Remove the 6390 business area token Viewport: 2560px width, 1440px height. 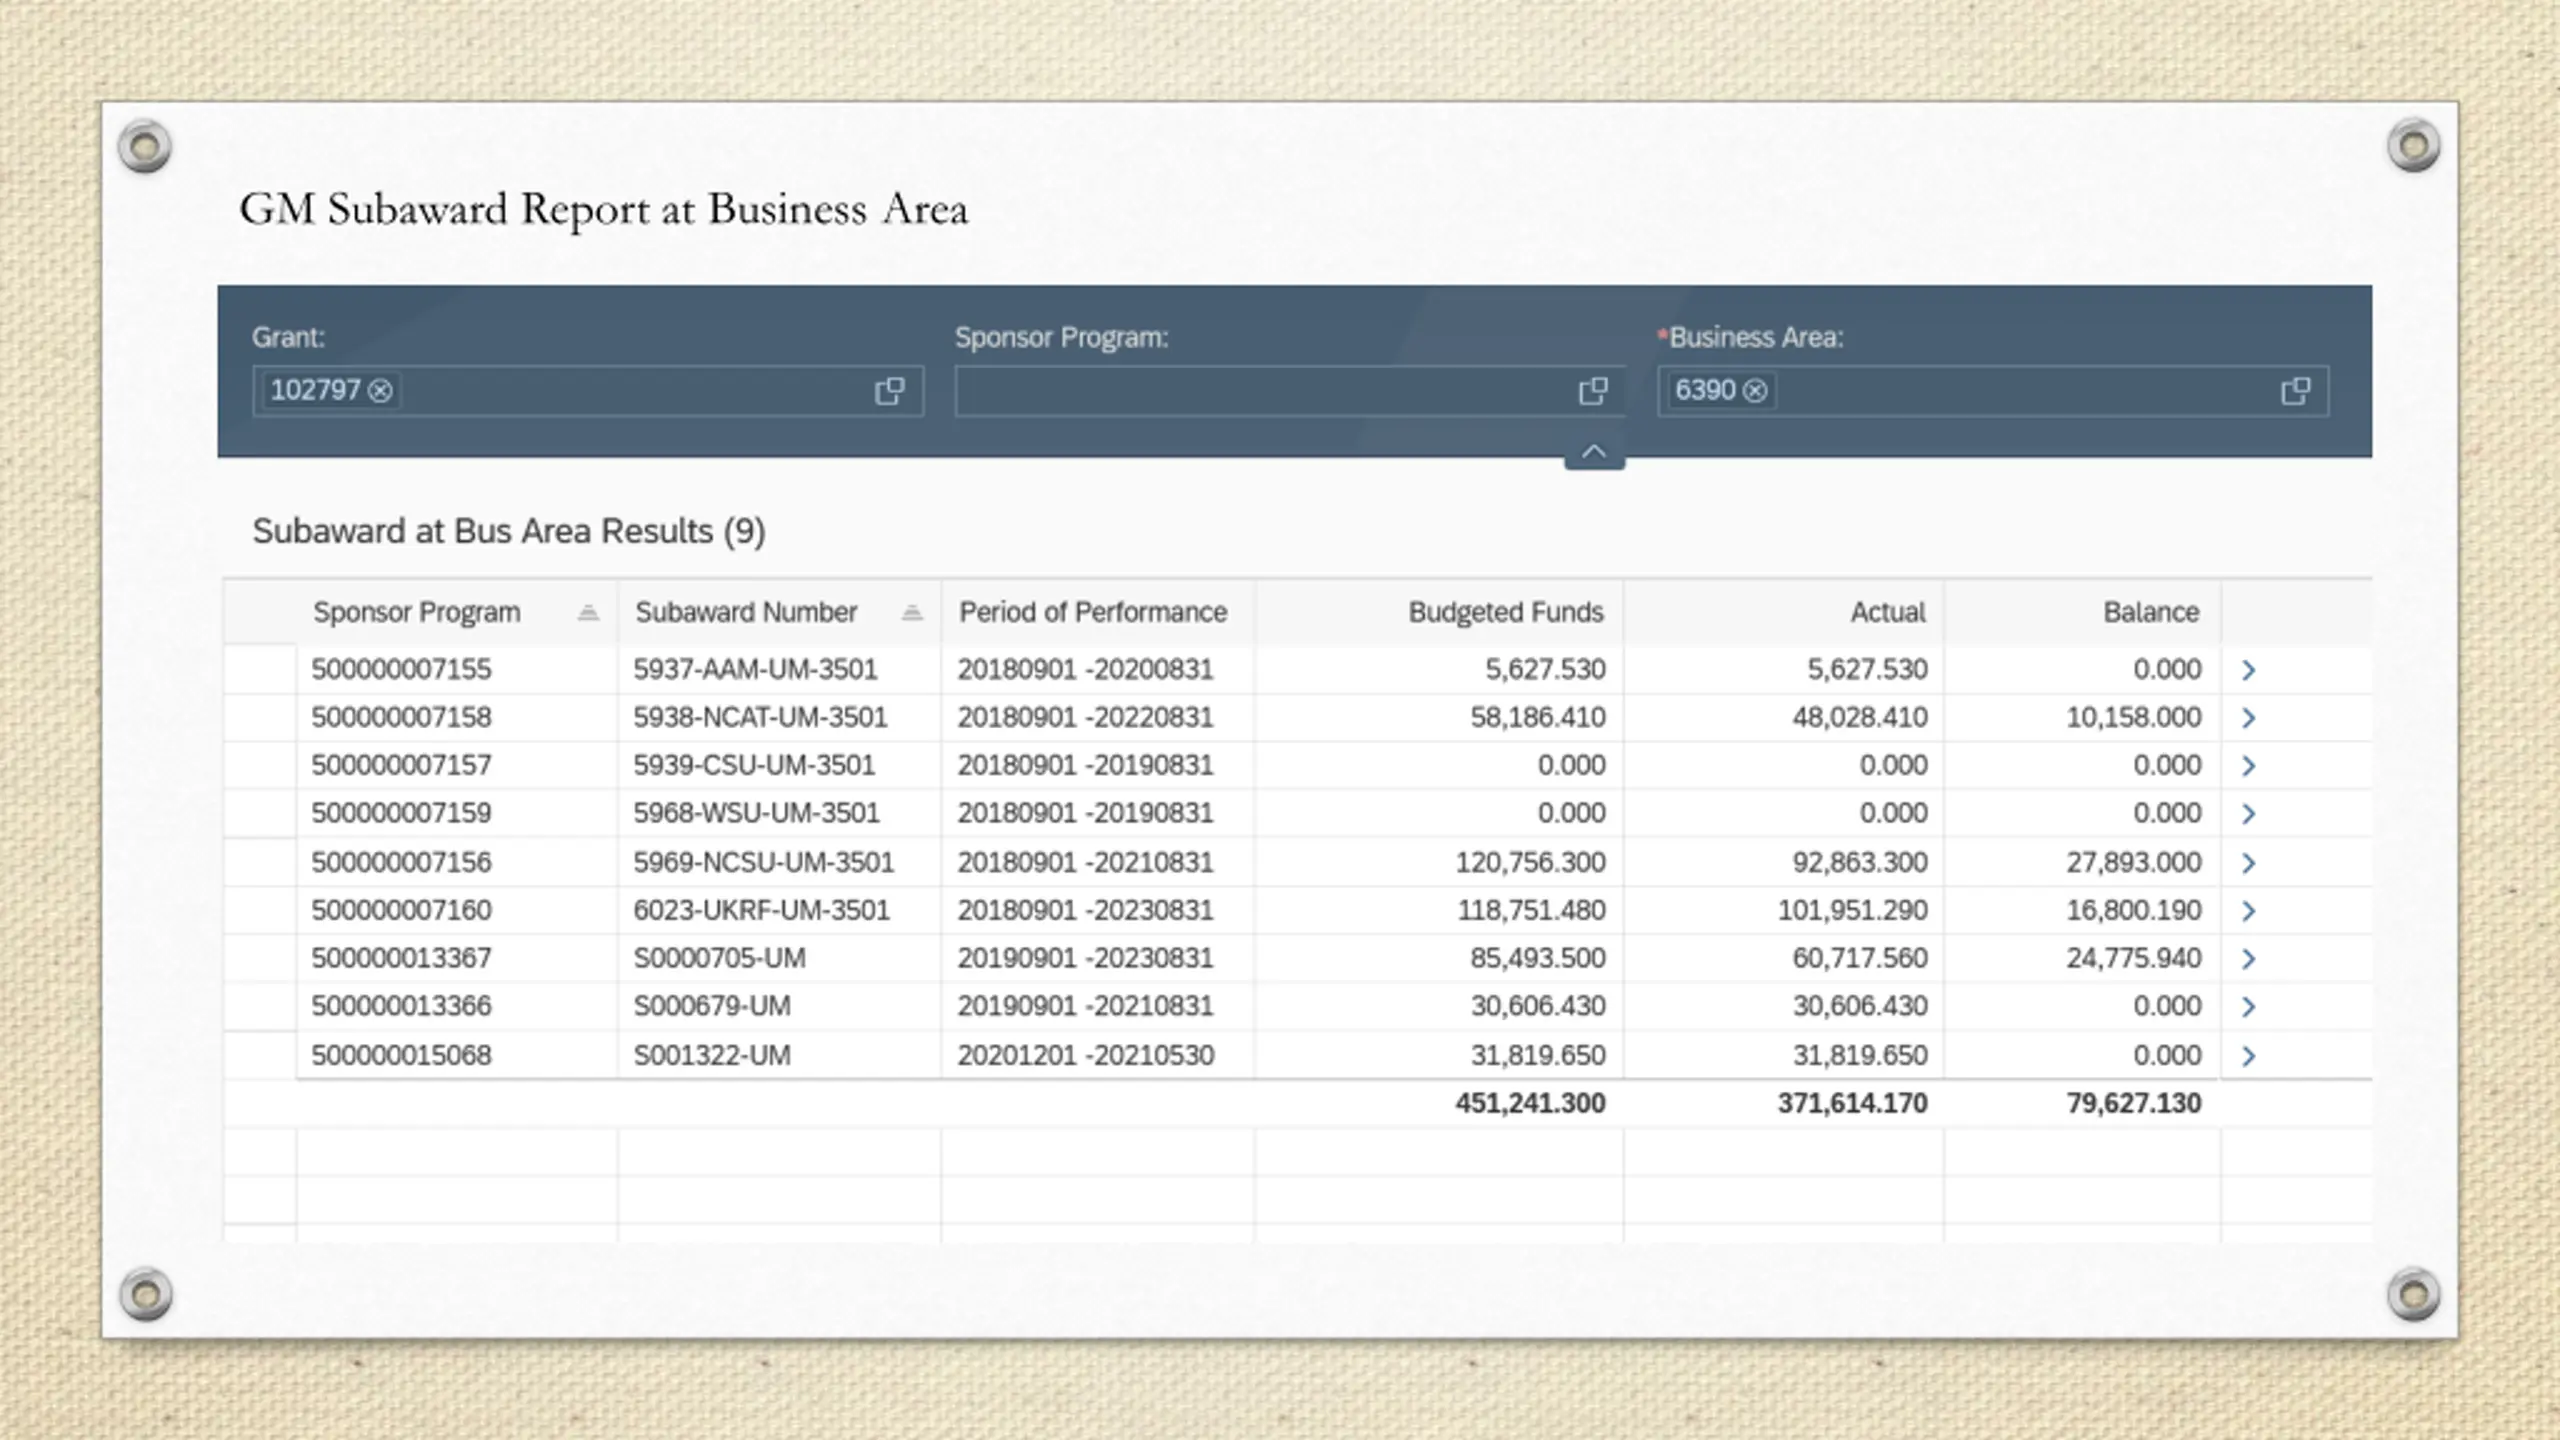click(x=1755, y=391)
